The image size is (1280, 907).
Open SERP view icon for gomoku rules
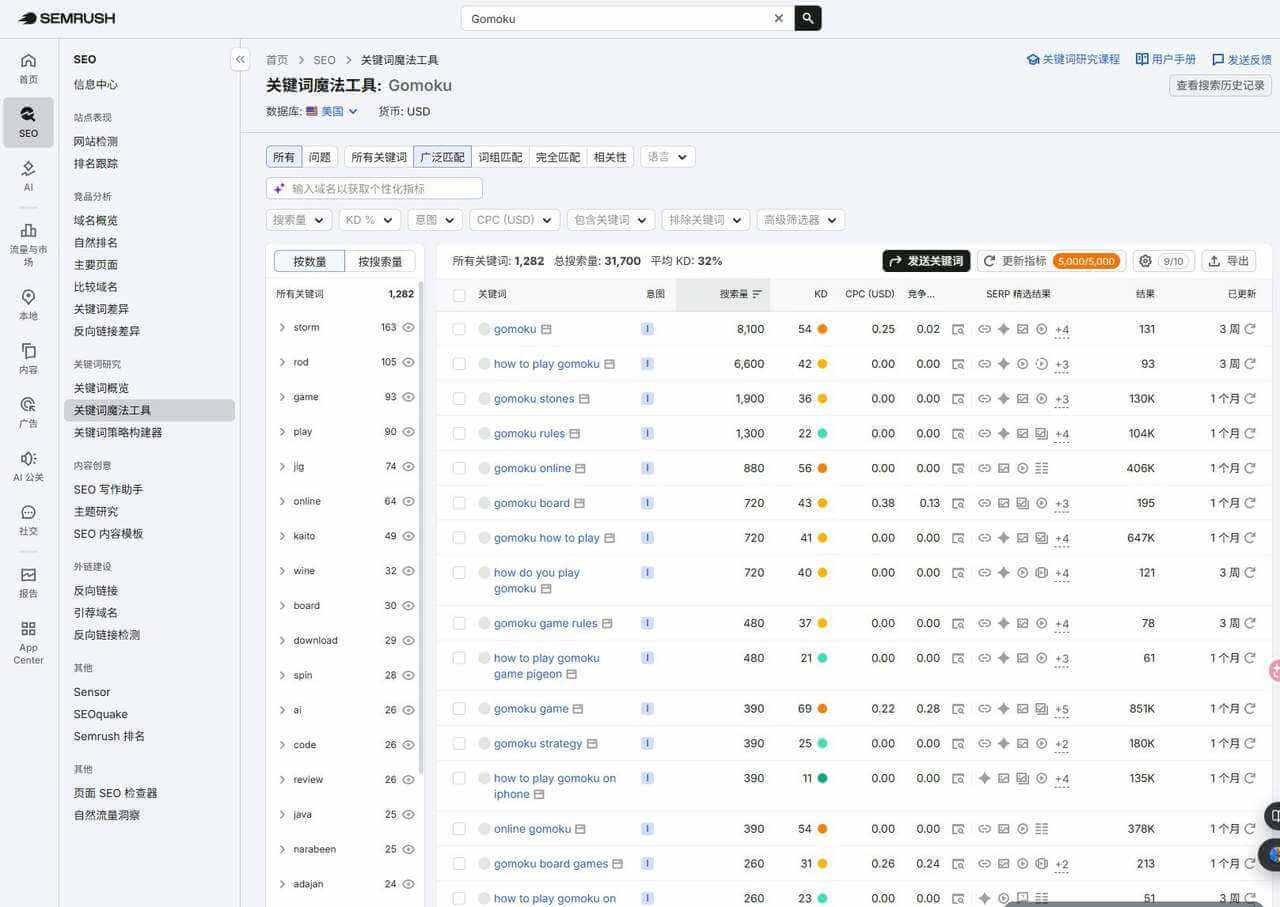tap(958, 434)
